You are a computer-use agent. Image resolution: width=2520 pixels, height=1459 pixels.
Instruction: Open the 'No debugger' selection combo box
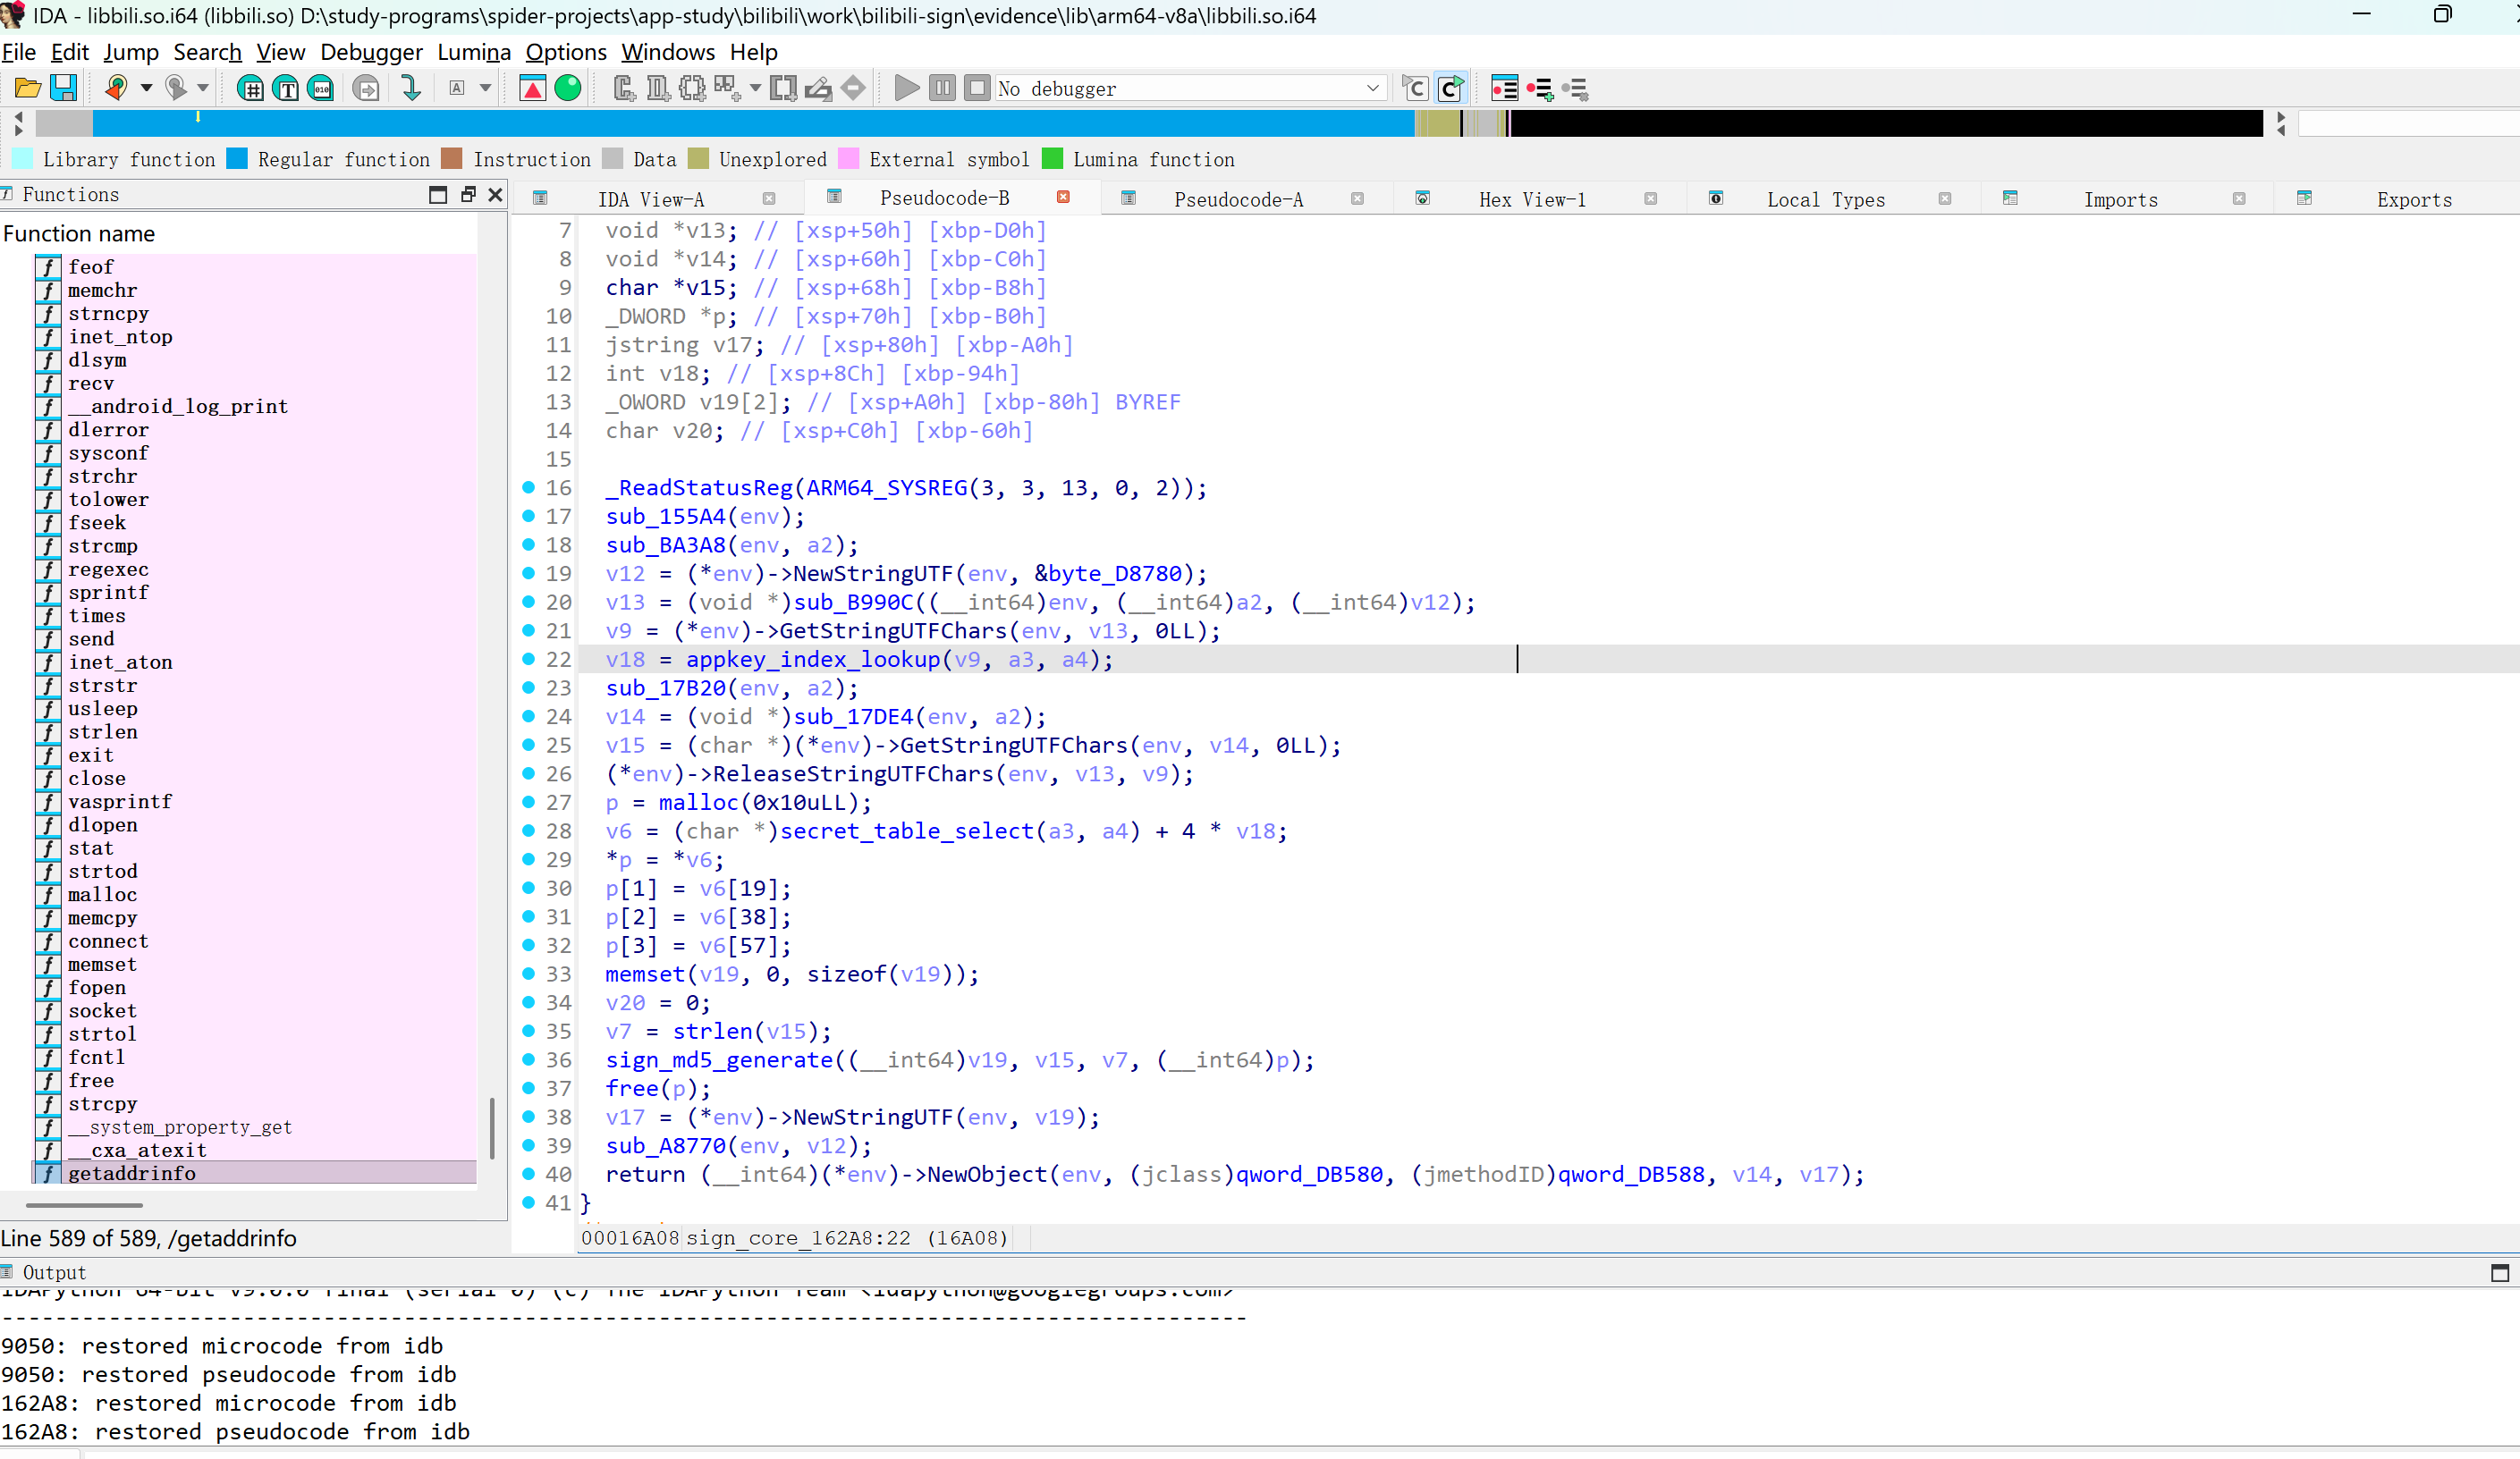pos(1190,88)
